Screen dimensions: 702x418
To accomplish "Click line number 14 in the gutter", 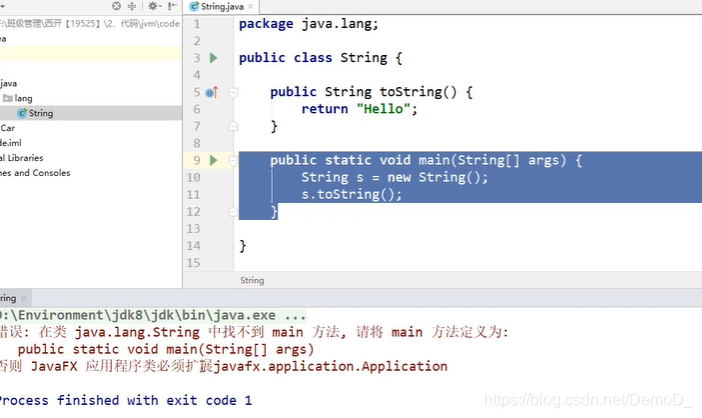I will (193, 246).
